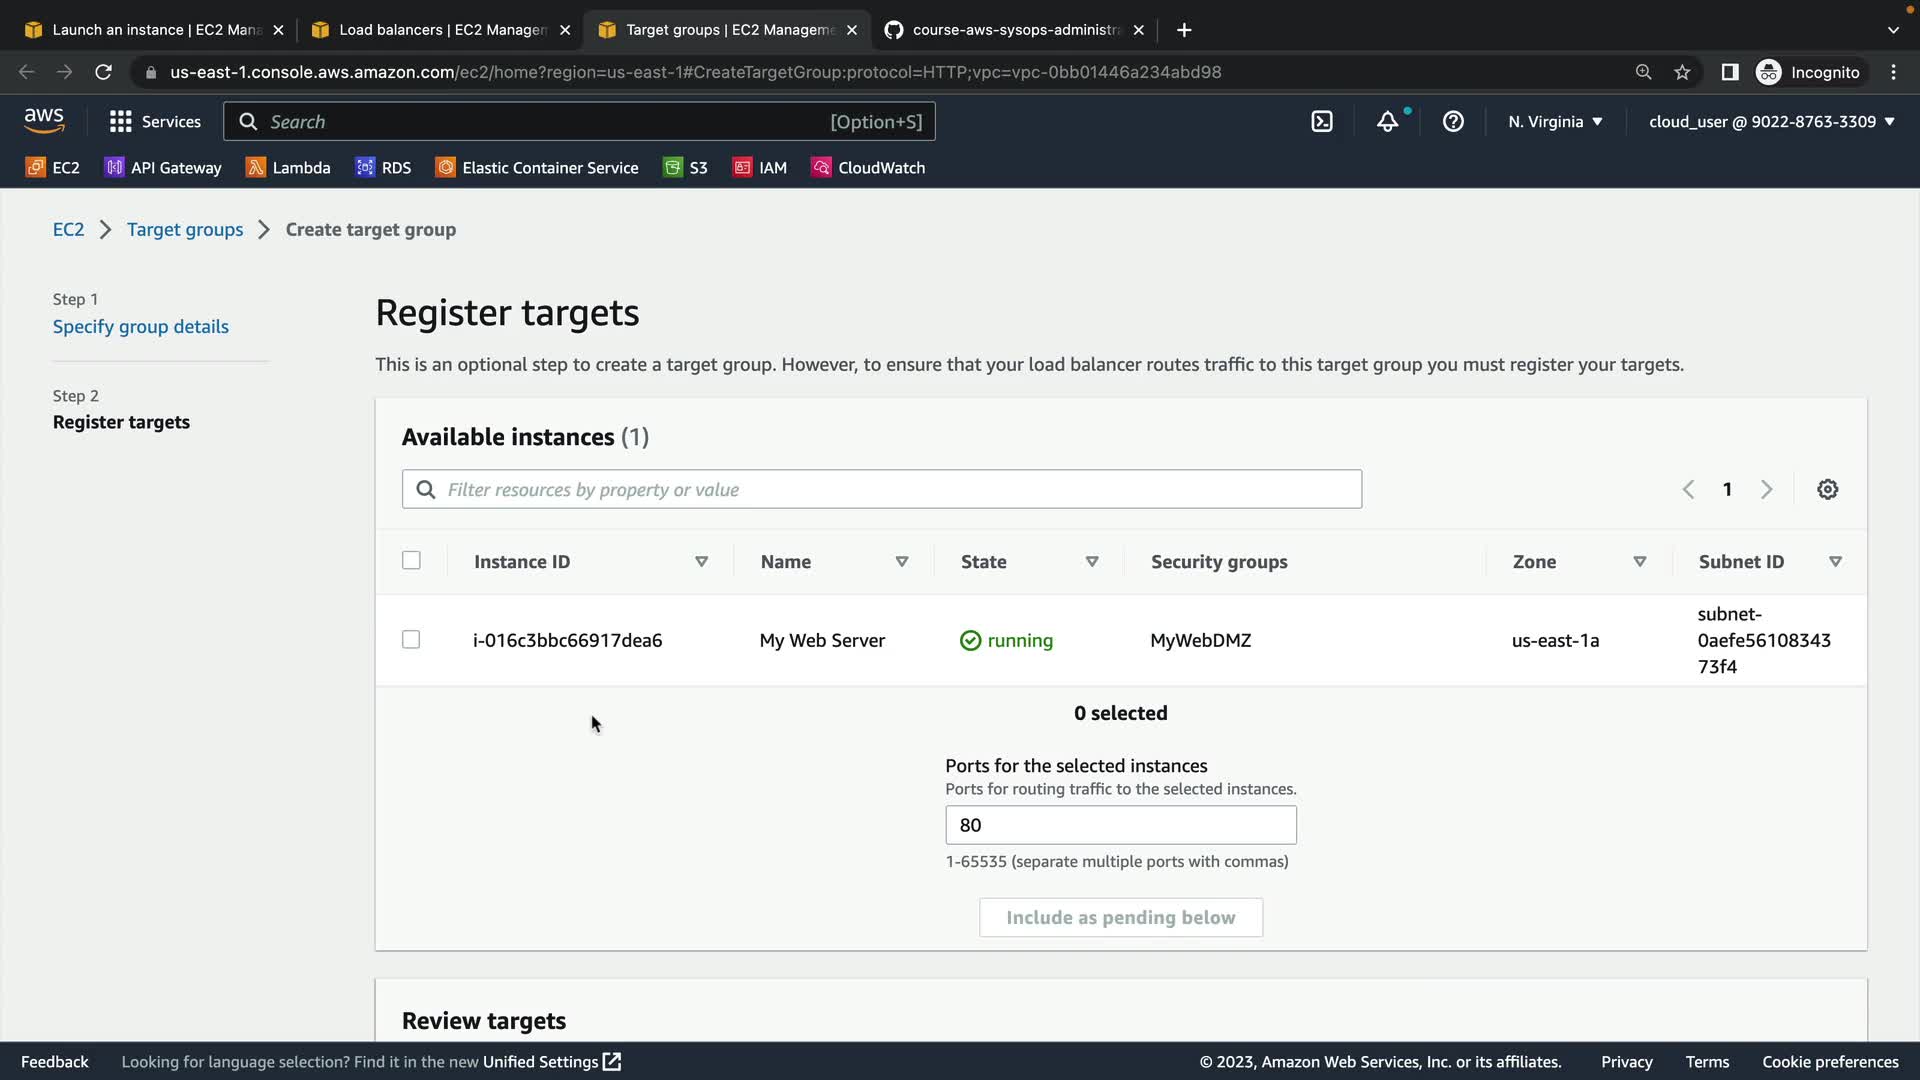The height and width of the screenshot is (1080, 1920).
Task: Check the My Web Server instance row
Action: (x=411, y=639)
